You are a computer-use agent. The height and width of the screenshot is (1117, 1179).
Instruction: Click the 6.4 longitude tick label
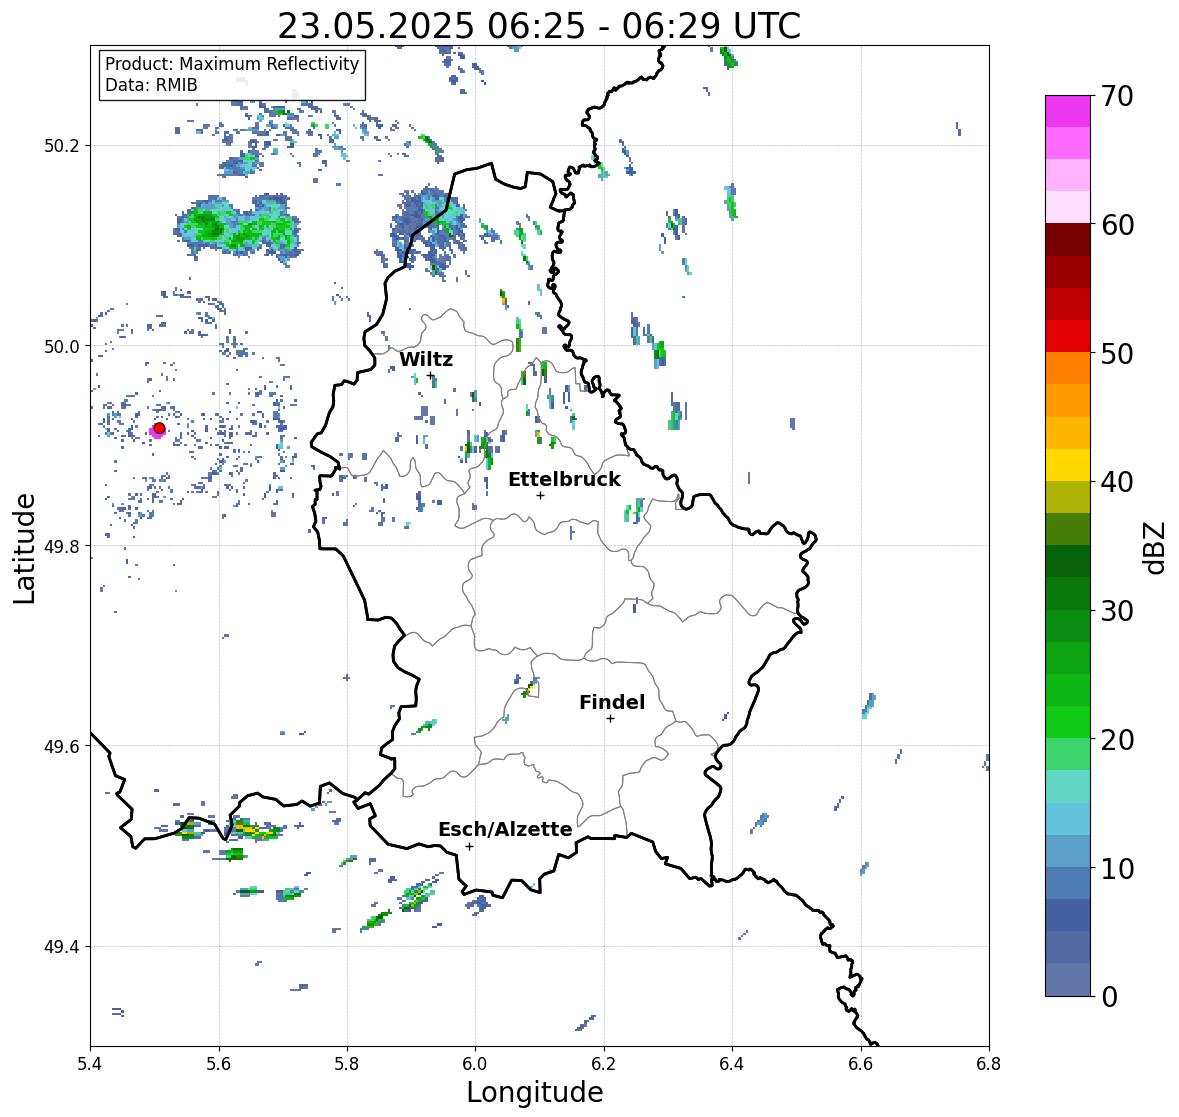732,1063
